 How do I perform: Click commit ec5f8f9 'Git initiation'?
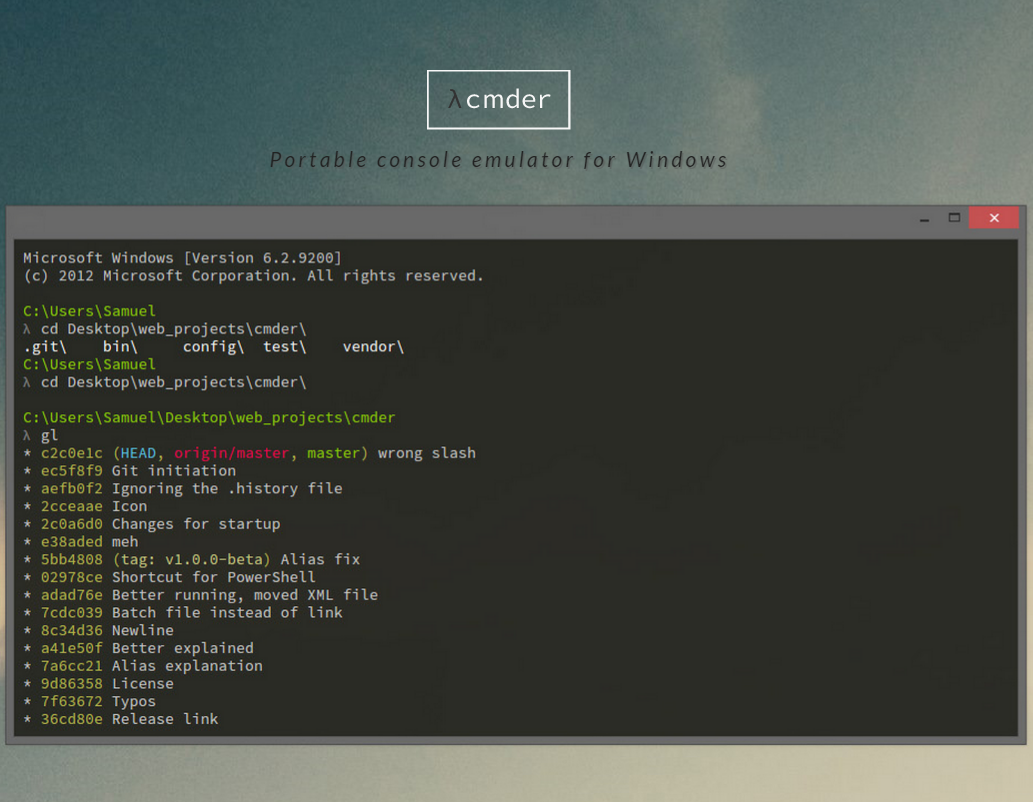click(130, 471)
